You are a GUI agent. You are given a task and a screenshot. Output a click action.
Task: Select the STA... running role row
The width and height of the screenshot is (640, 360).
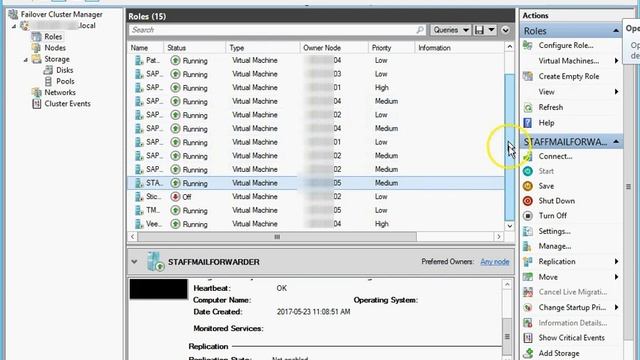pos(316,183)
